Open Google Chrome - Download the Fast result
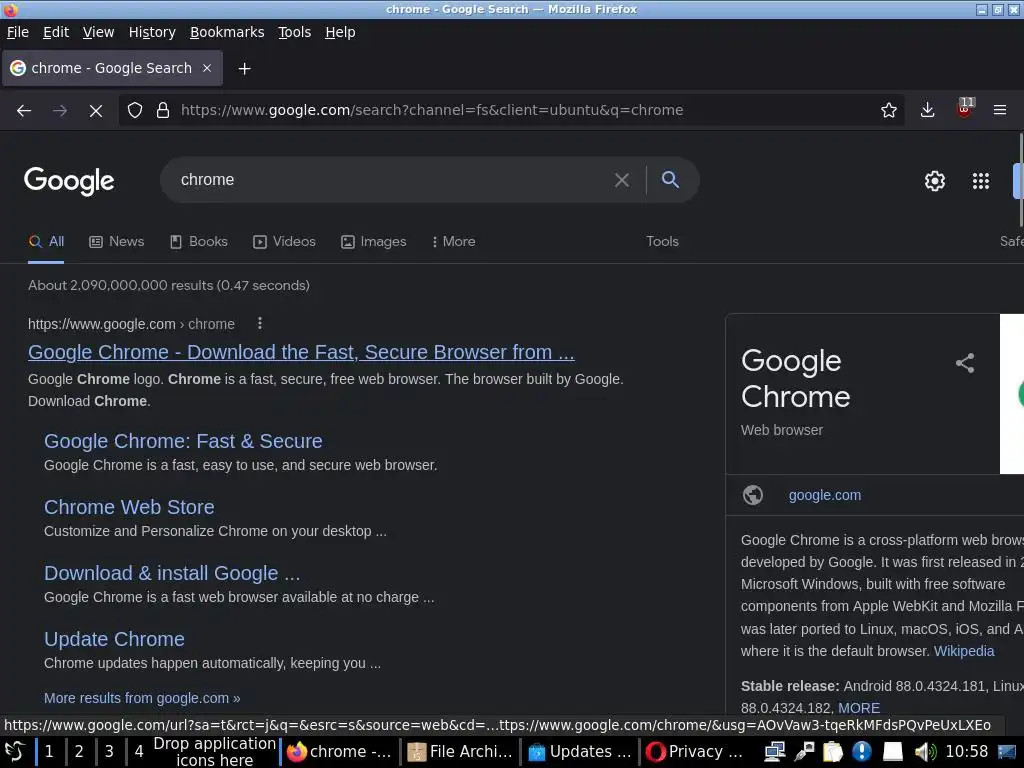 [301, 352]
